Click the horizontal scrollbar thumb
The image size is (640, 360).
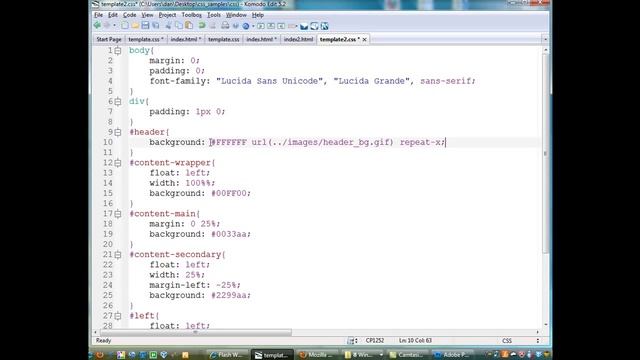[196, 332]
